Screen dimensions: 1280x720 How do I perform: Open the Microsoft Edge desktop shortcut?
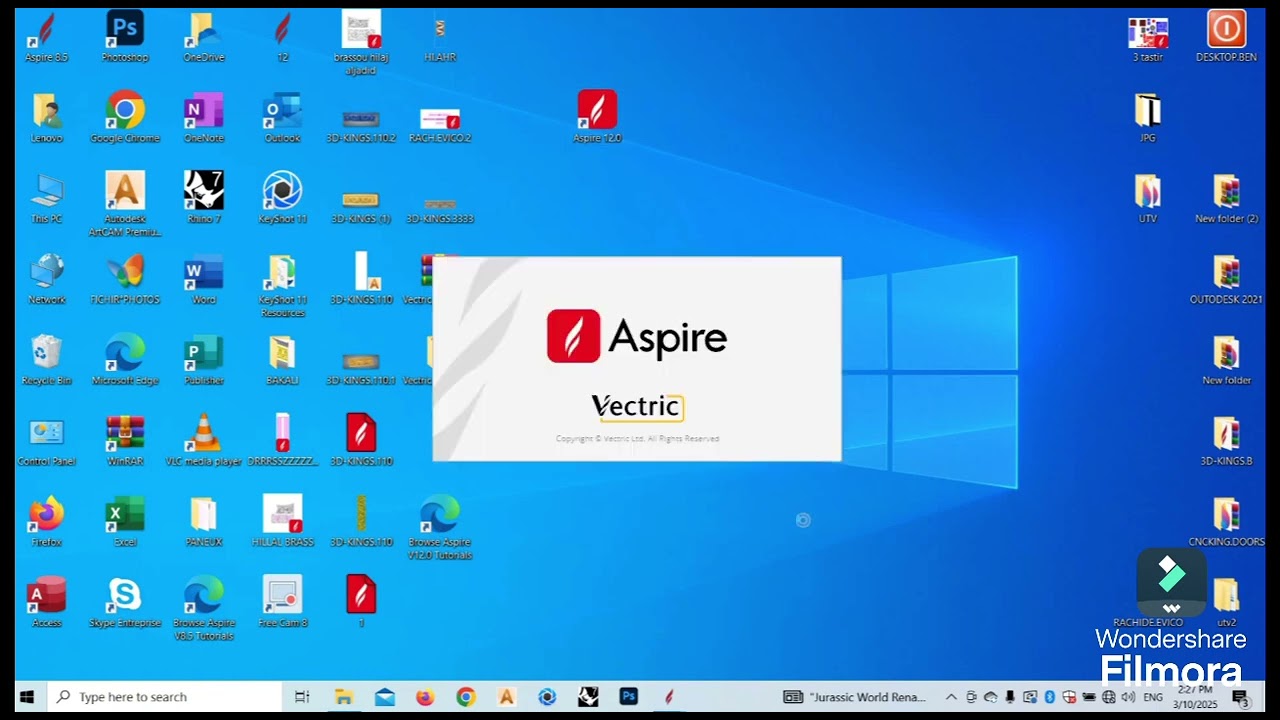pos(125,361)
